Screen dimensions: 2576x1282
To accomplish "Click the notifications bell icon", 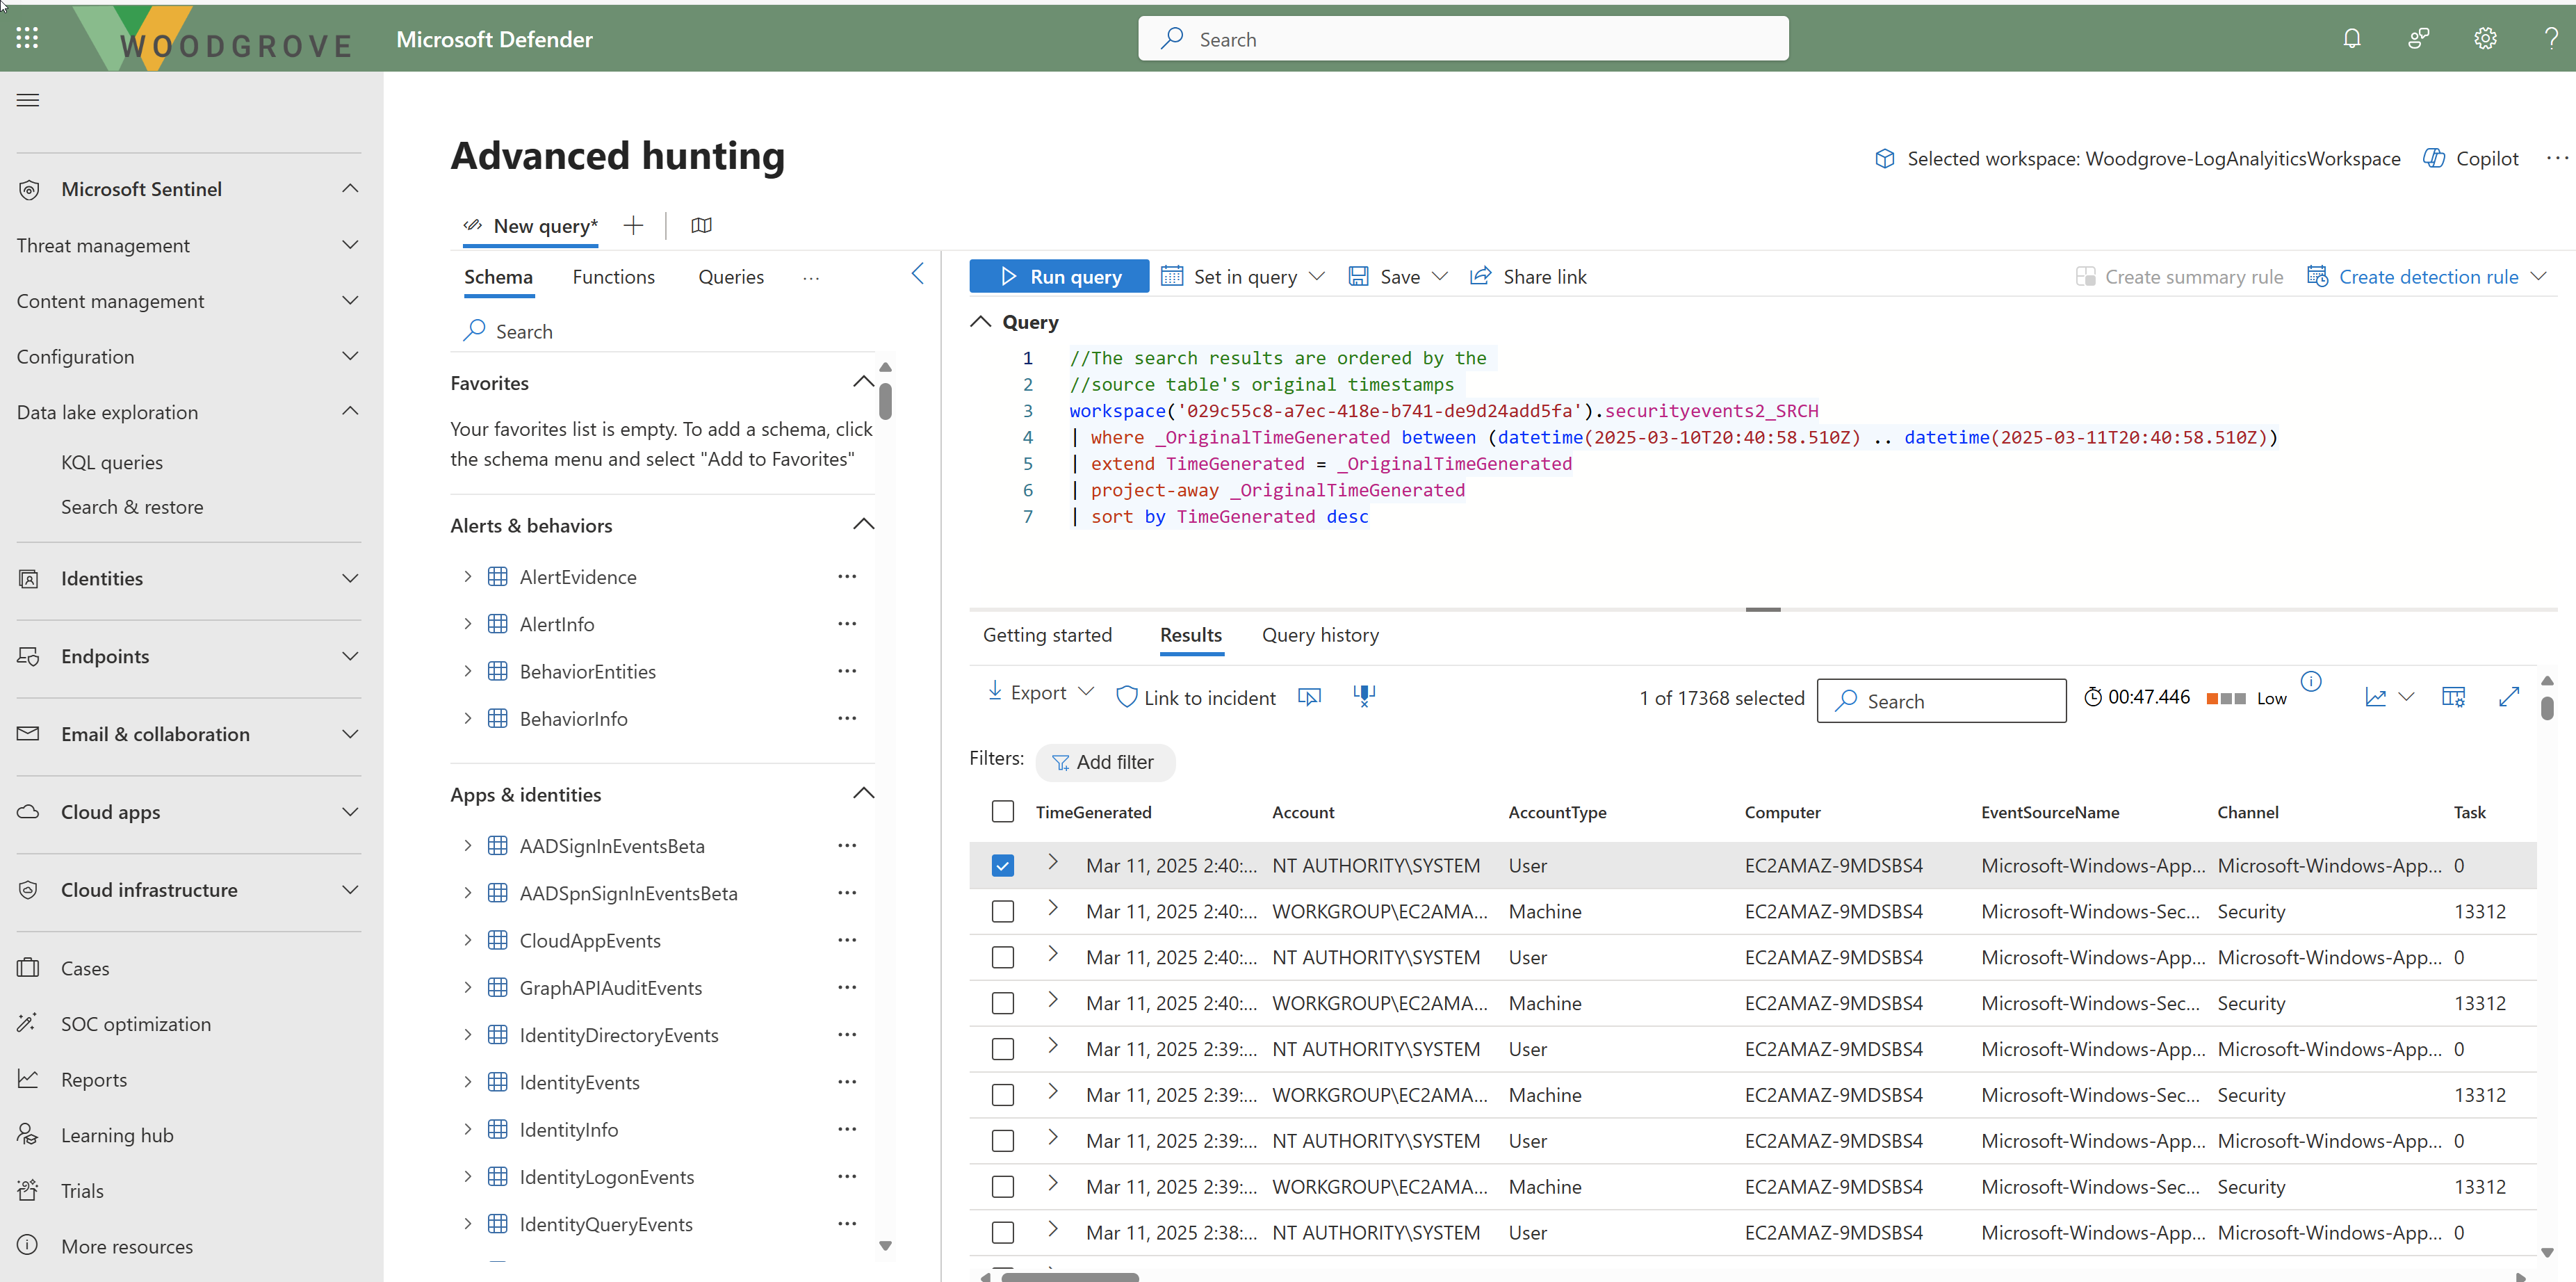I will coord(2351,39).
